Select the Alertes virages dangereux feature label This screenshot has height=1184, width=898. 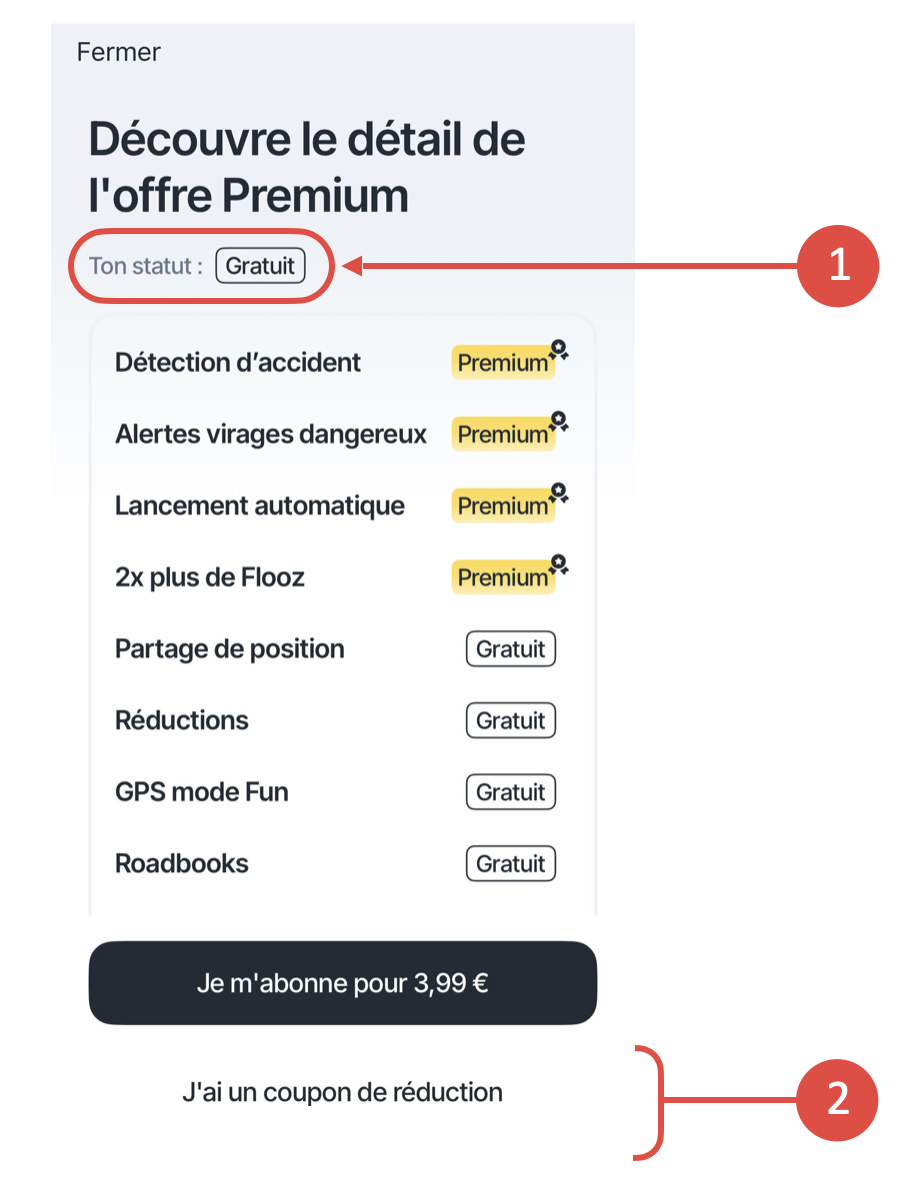point(270,434)
